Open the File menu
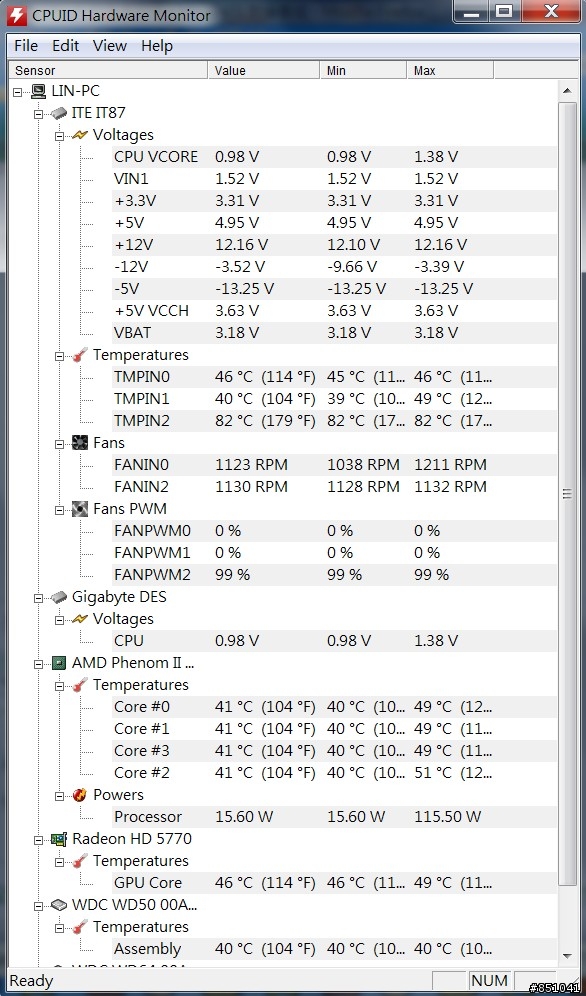 [x=26, y=46]
